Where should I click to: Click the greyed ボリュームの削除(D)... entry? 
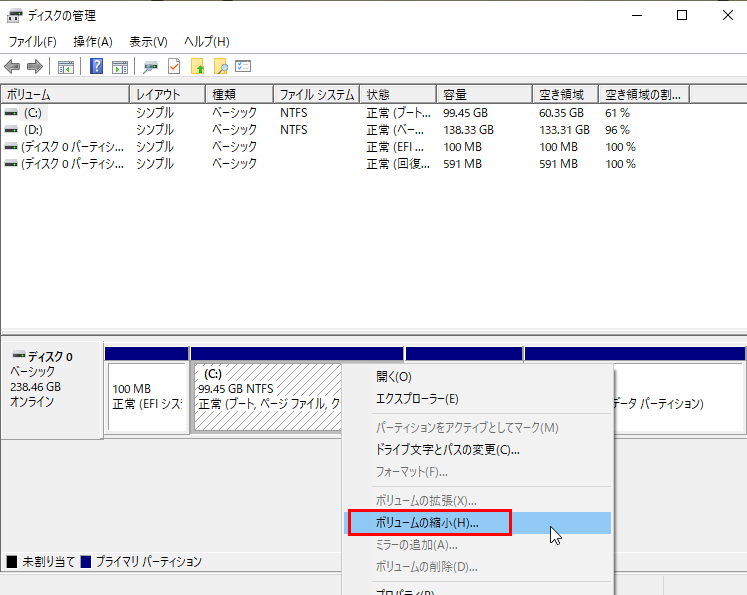(x=478, y=567)
